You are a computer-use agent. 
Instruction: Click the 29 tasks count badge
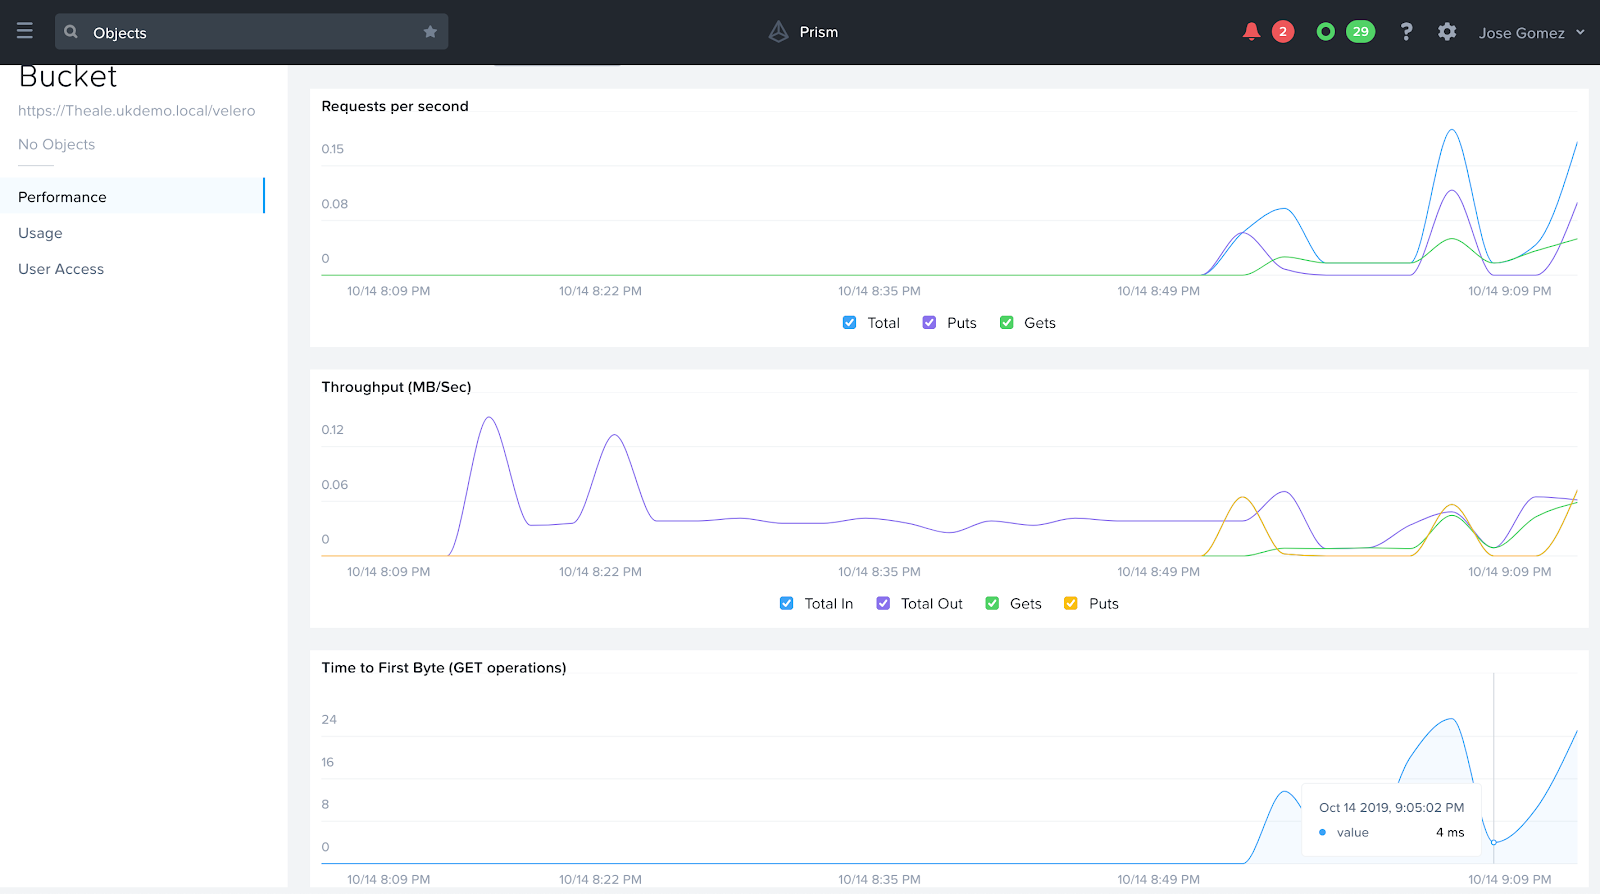[x=1360, y=32]
